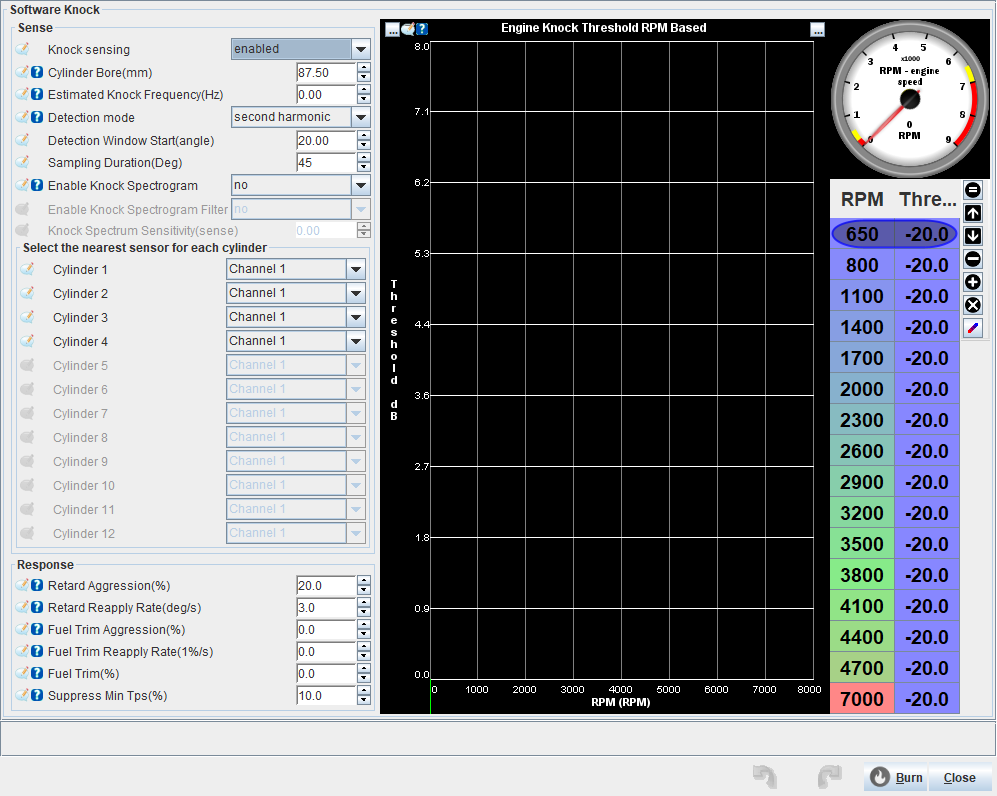Open help for Cylinder Bore setting
The height and width of the screenshot is (796, 997).
[37, 73]
